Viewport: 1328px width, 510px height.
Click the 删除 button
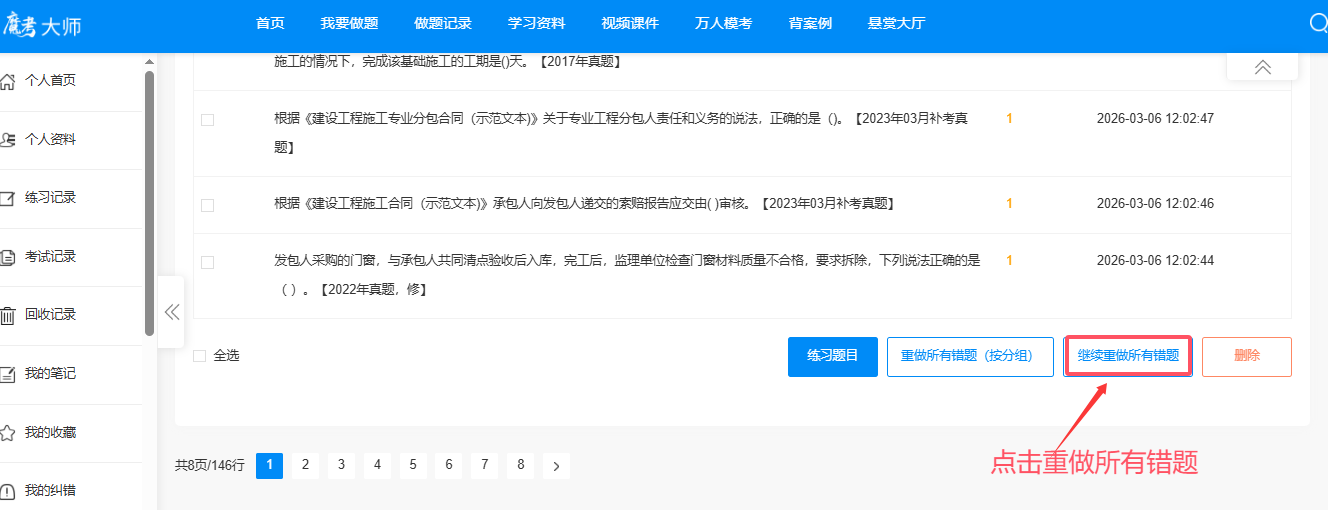[x=1247, y=356]
